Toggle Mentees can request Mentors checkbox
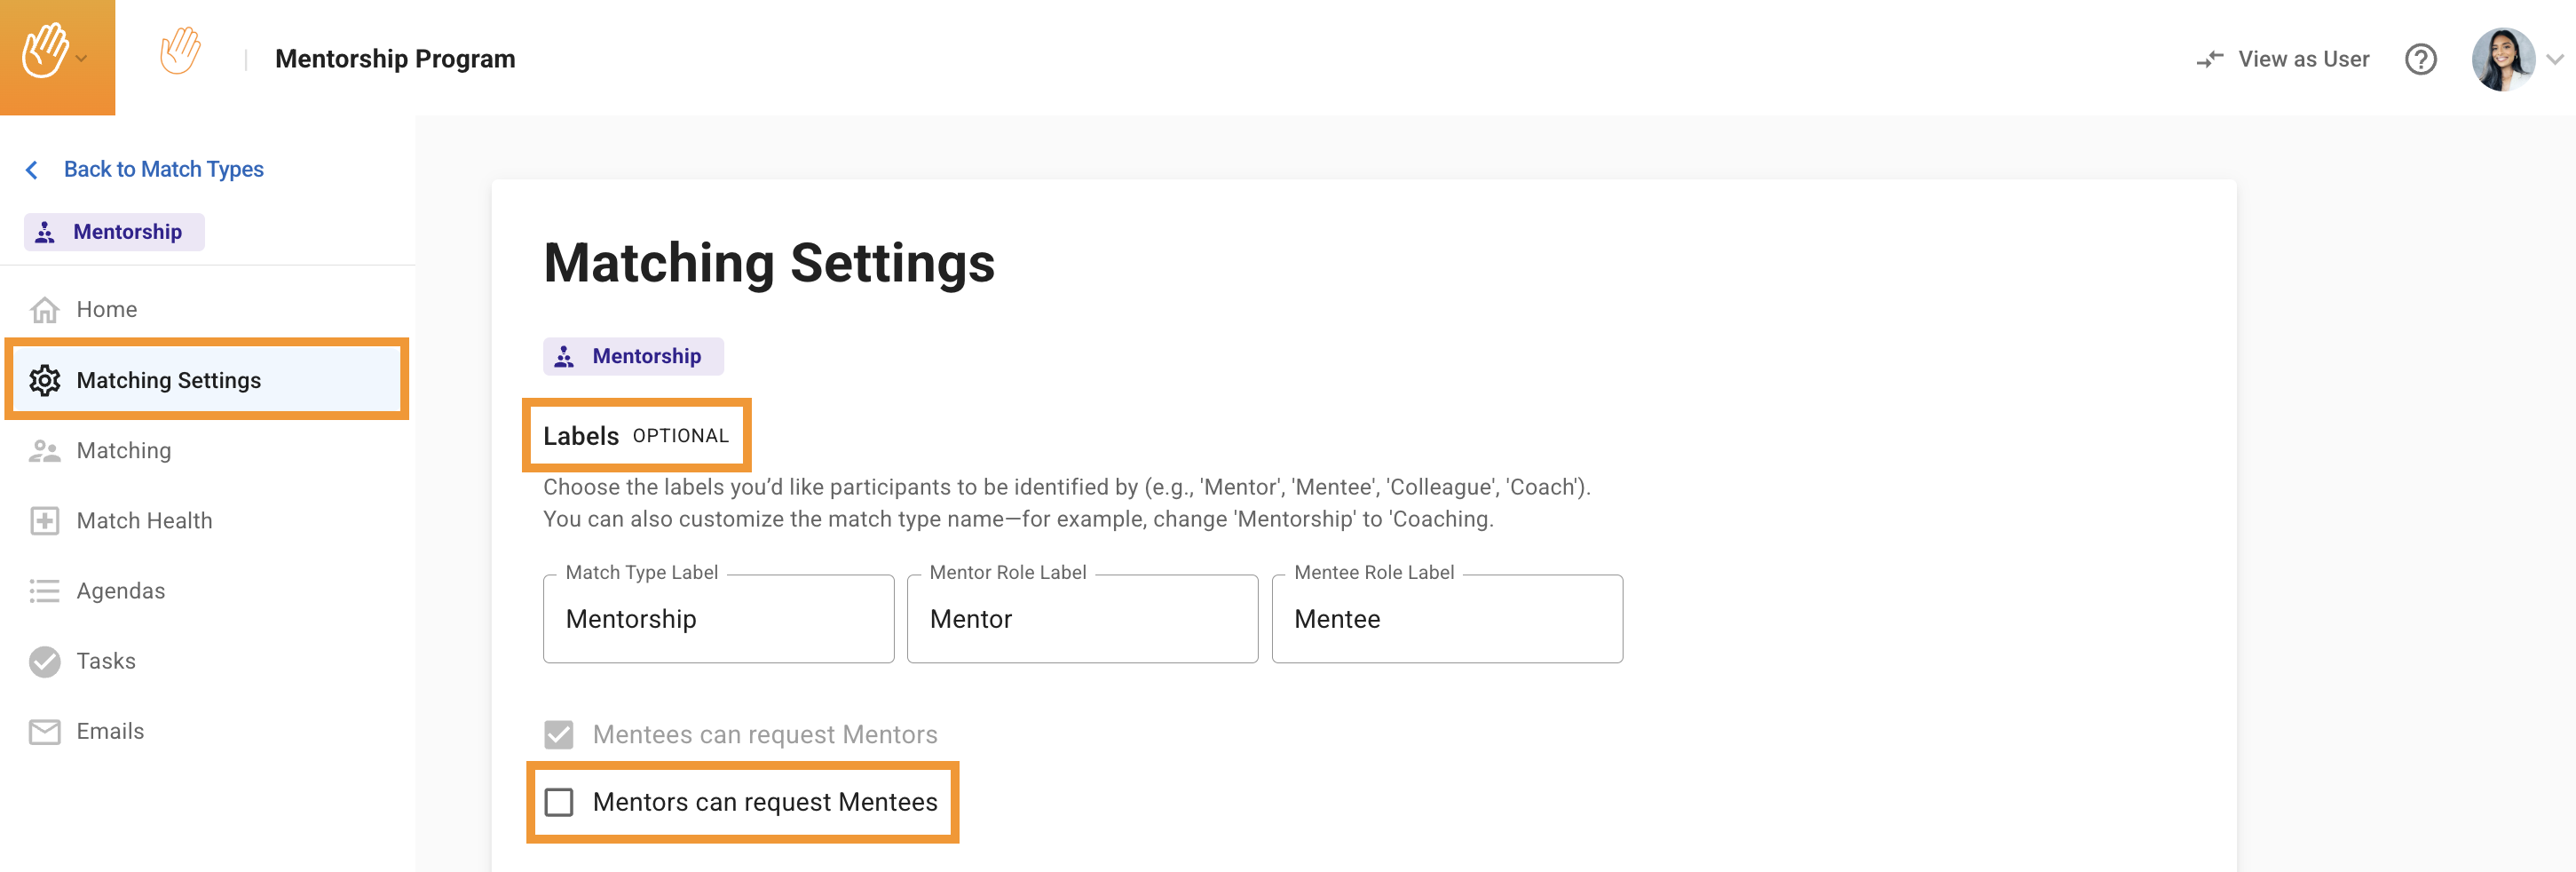The image size is (2576, 872). click(559, 735)
